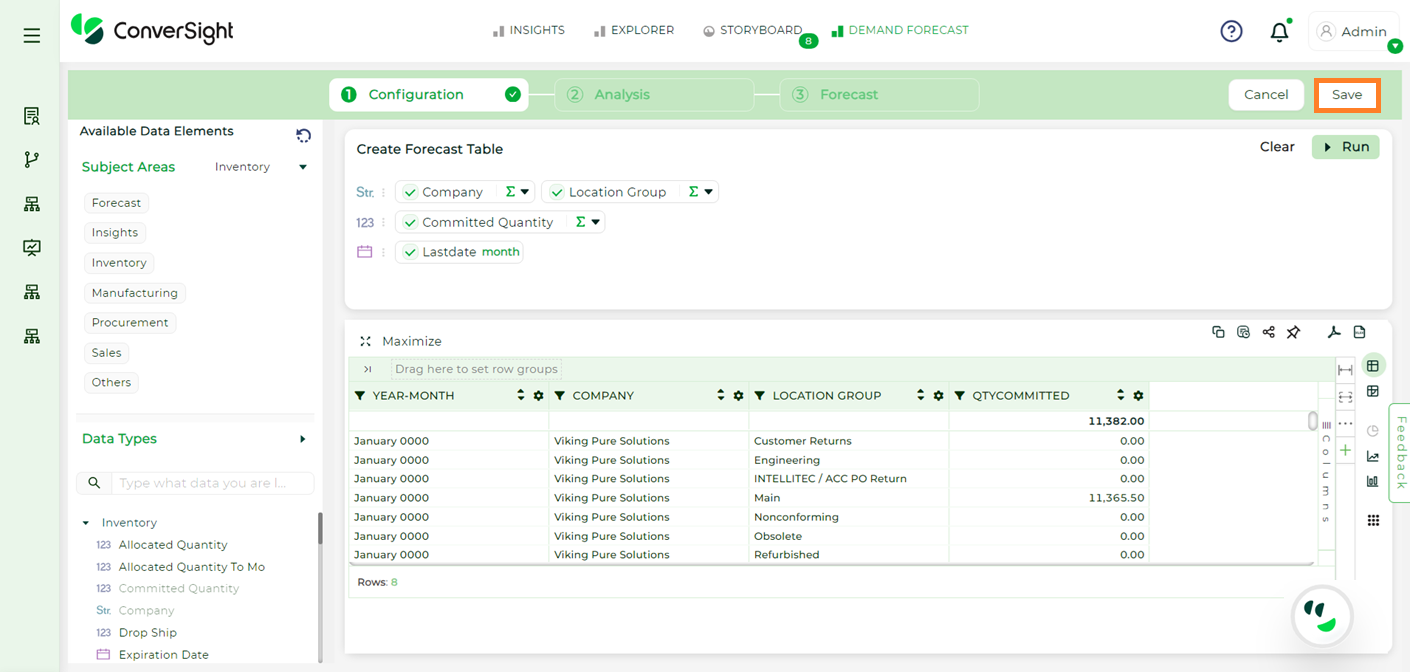The width and height of the screenshot is (1410, 672).
Task: Export table as PDF icon
Action: 1333,332
